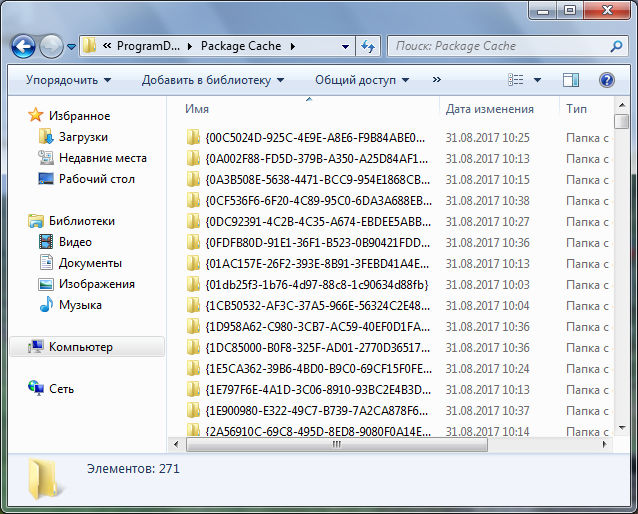Sort by the Тип column header
Viewport: 638px width, 514px height.
[576, 109]
